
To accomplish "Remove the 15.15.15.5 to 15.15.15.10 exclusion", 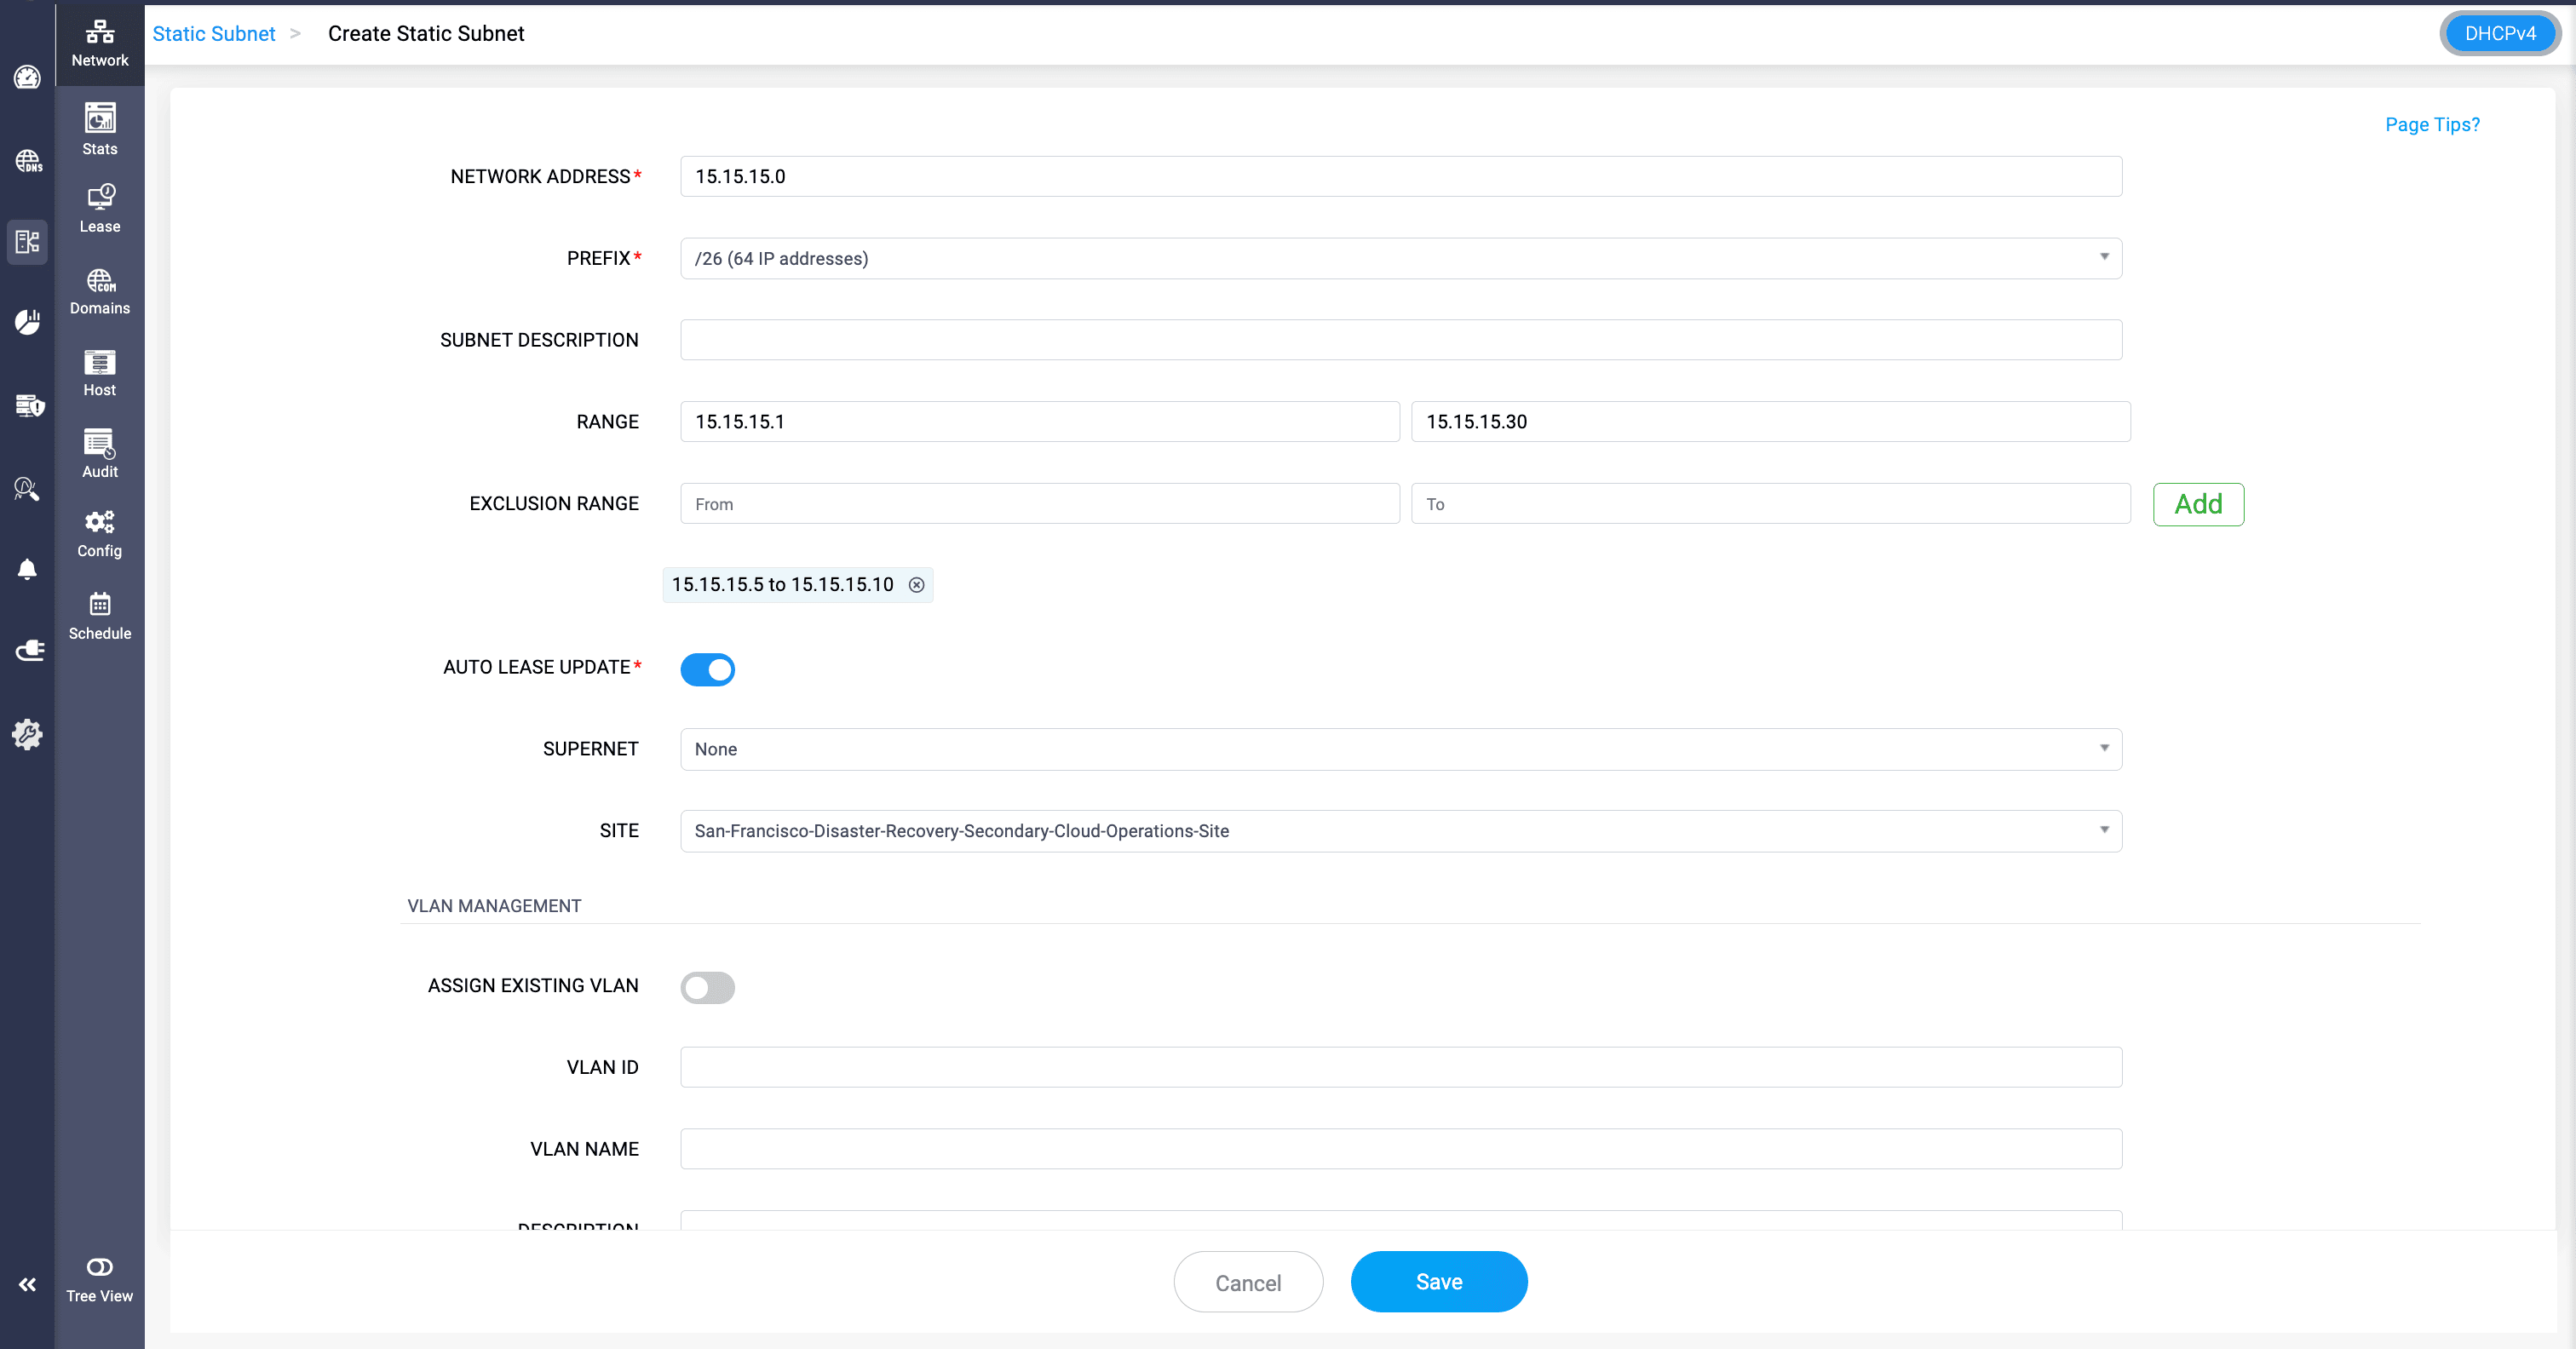I will 916,585.
